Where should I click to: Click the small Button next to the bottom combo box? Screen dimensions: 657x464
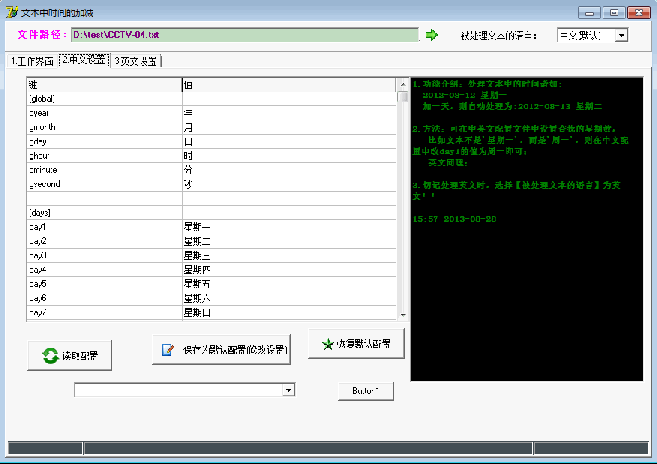(x=366, y=391)
